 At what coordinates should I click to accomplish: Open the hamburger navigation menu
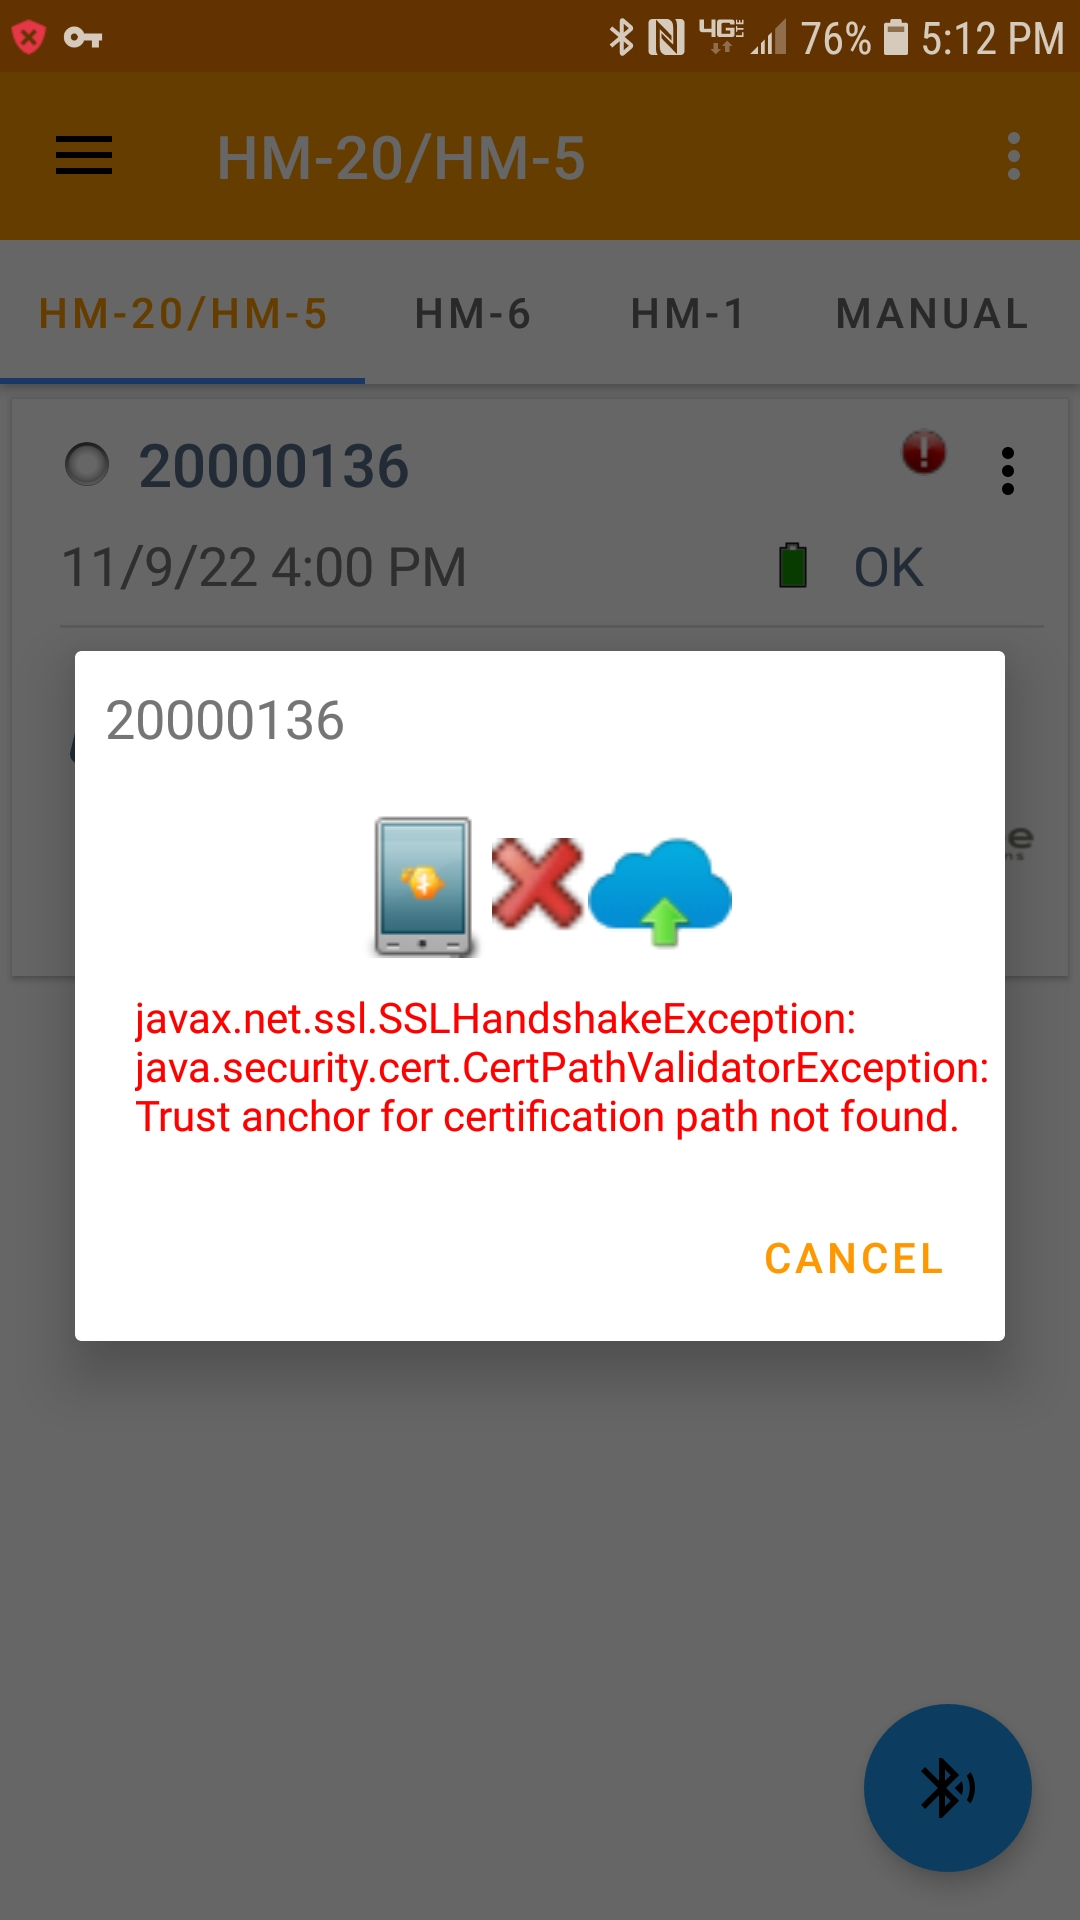(84, 156)
